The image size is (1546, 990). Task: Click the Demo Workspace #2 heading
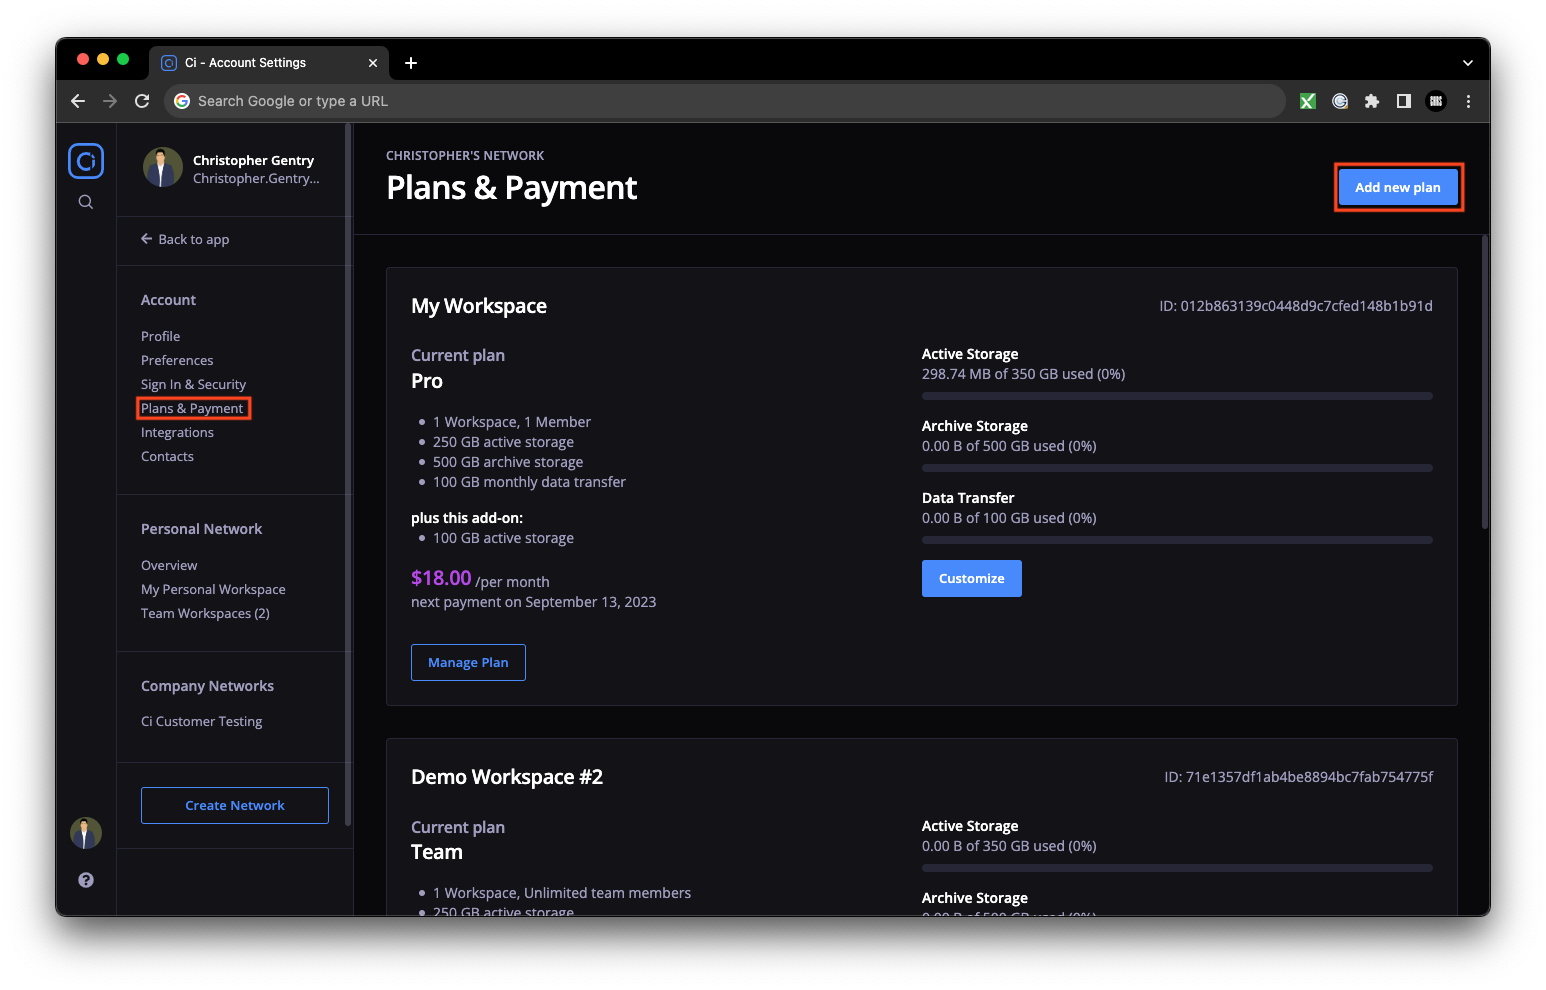click(507, 777)
